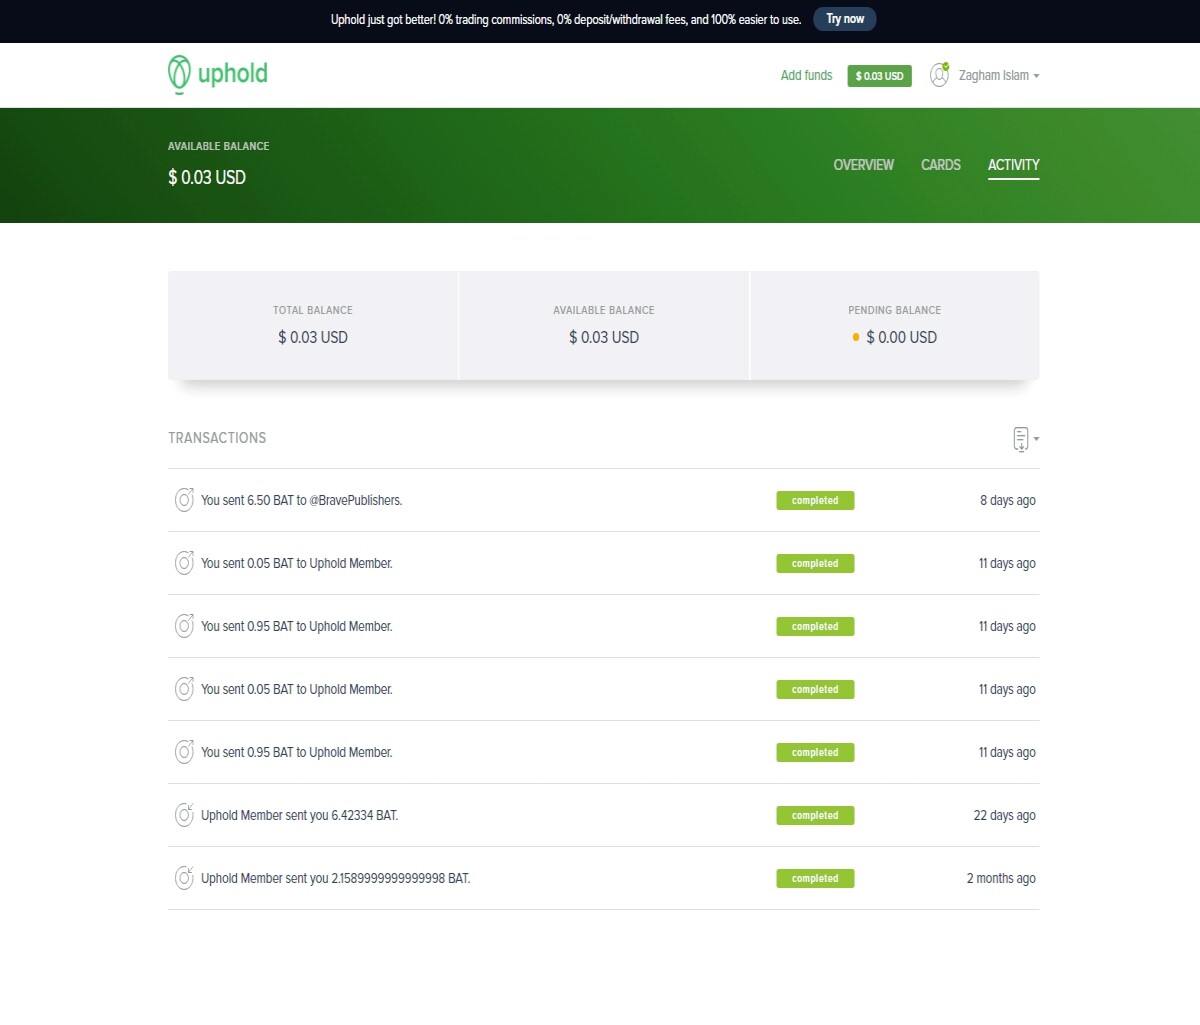Open the 2 months ago transaction row
This screenshot has height=1025, width=1200.
(604, 878)
